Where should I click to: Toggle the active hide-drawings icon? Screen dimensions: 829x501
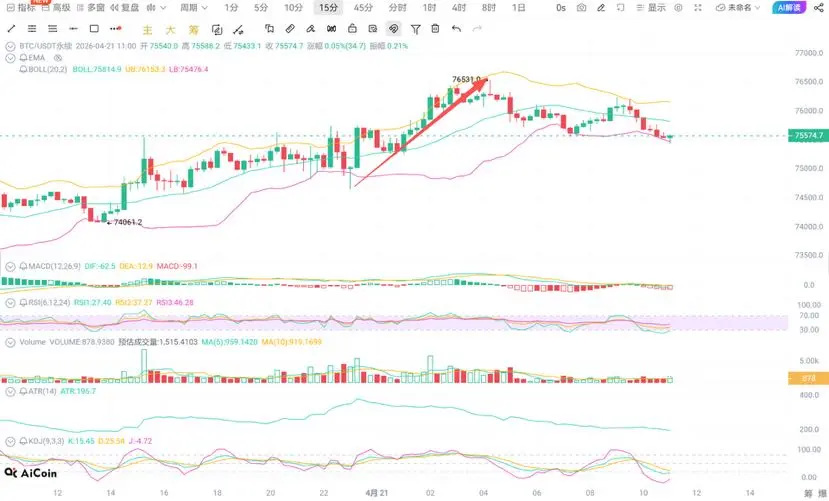point(393,29)
